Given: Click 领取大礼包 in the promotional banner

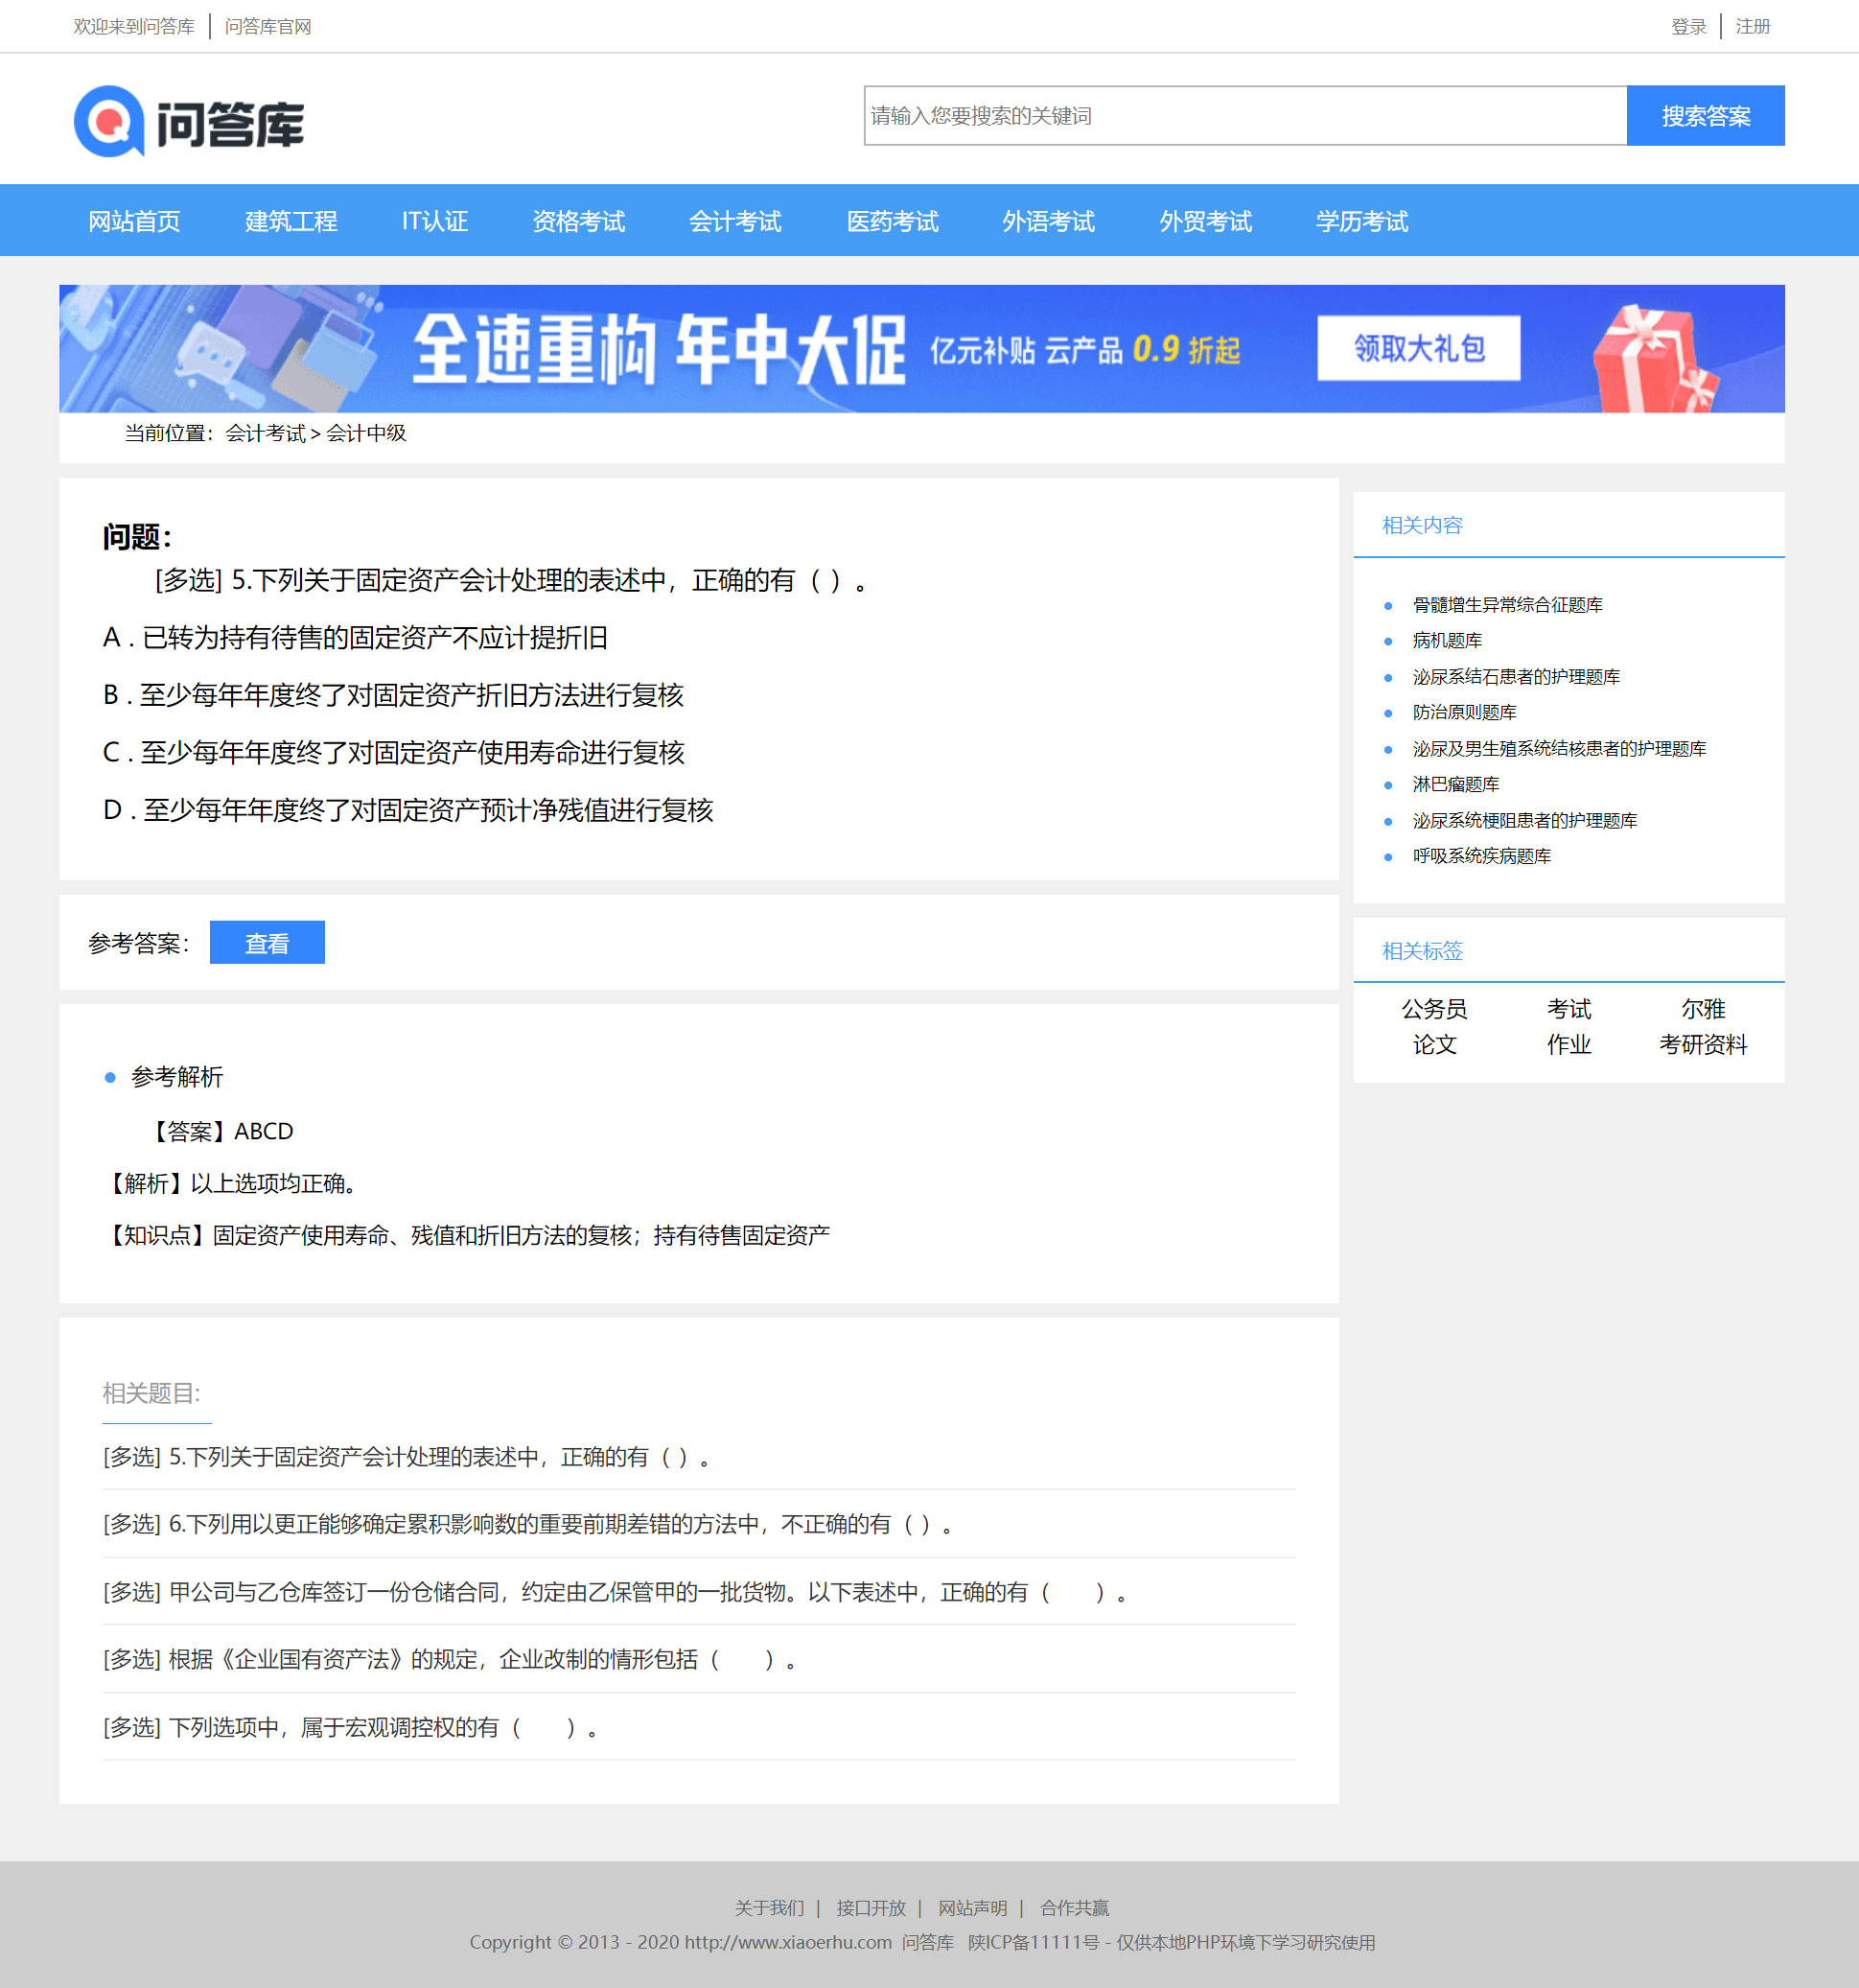Looking at the screenshot, I should (1419, 348).
